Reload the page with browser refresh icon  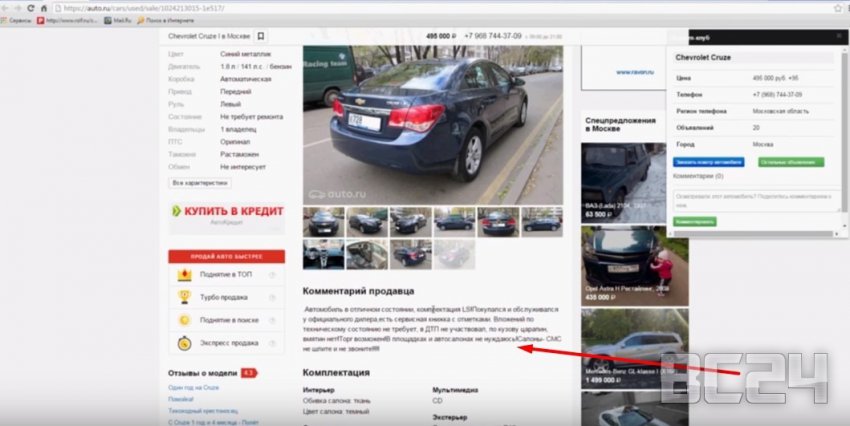31,7
